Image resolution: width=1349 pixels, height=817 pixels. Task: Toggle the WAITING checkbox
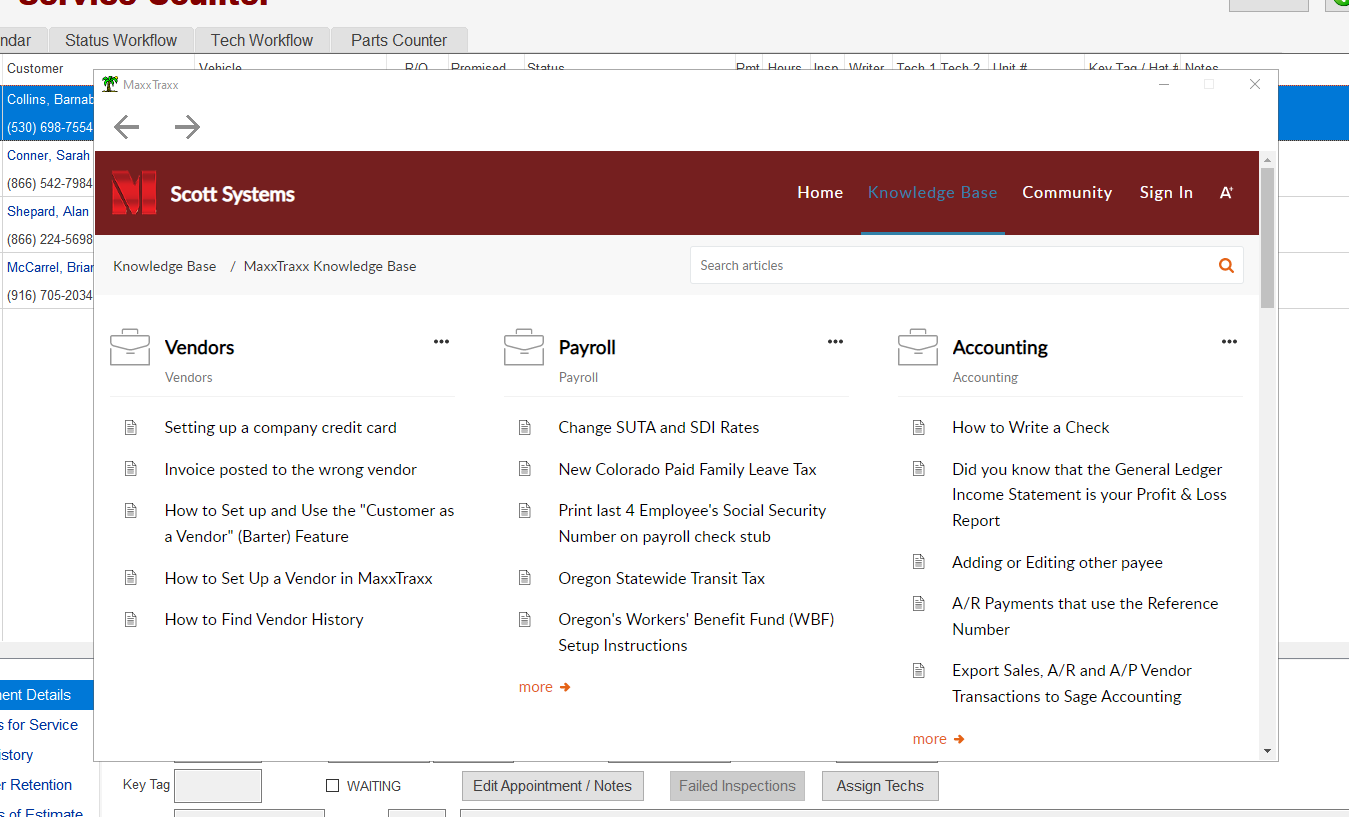[x=332, y=786]
